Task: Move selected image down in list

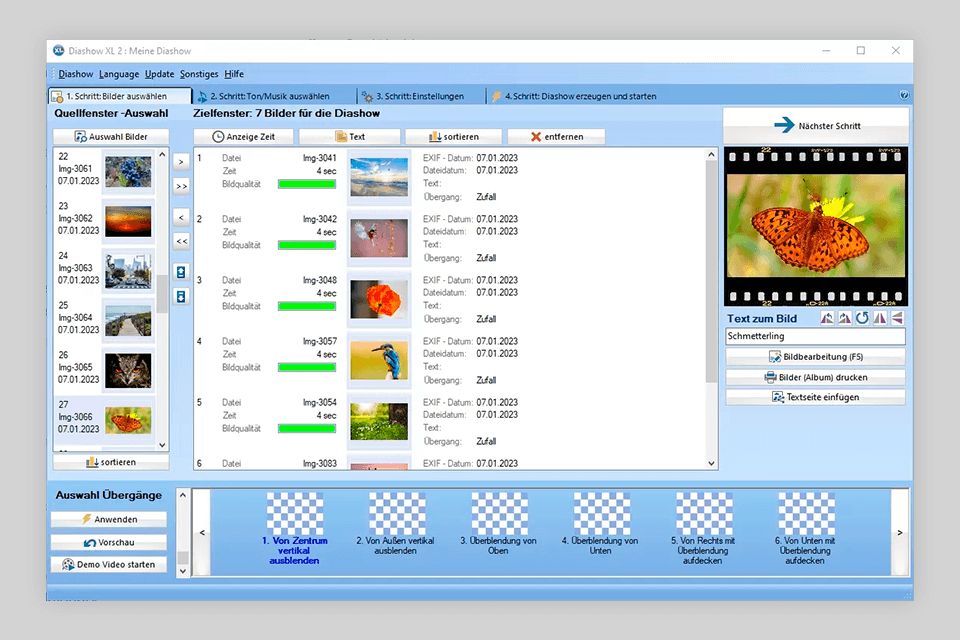Action: [x=181, y=296]
